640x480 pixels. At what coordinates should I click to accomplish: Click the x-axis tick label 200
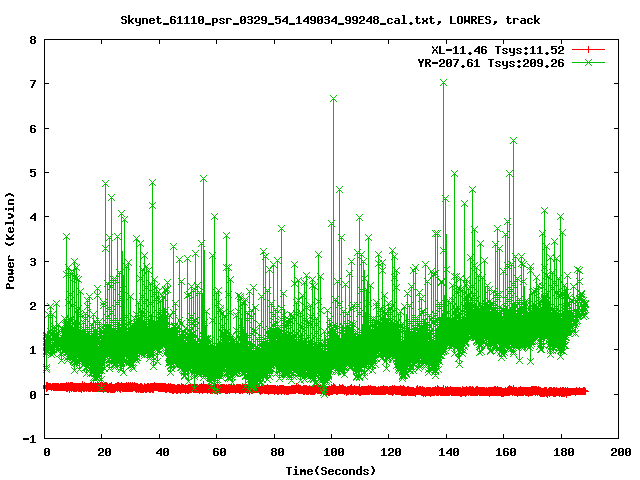(x=618, y=453)
